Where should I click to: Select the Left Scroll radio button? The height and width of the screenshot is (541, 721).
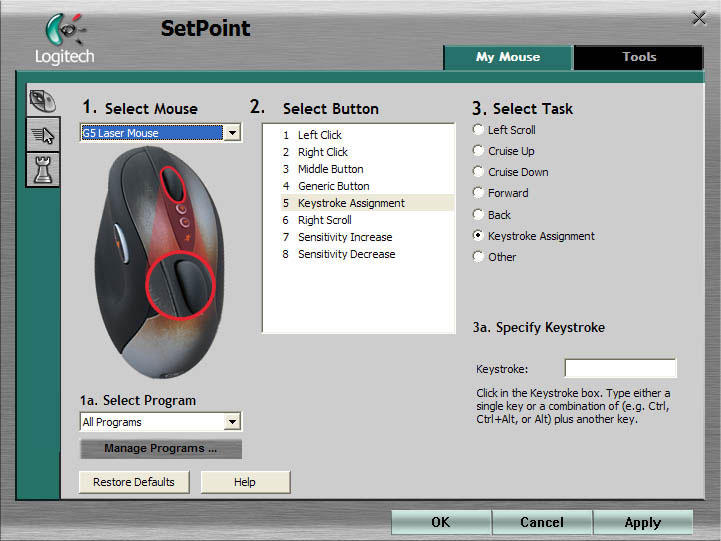[478, 130]
